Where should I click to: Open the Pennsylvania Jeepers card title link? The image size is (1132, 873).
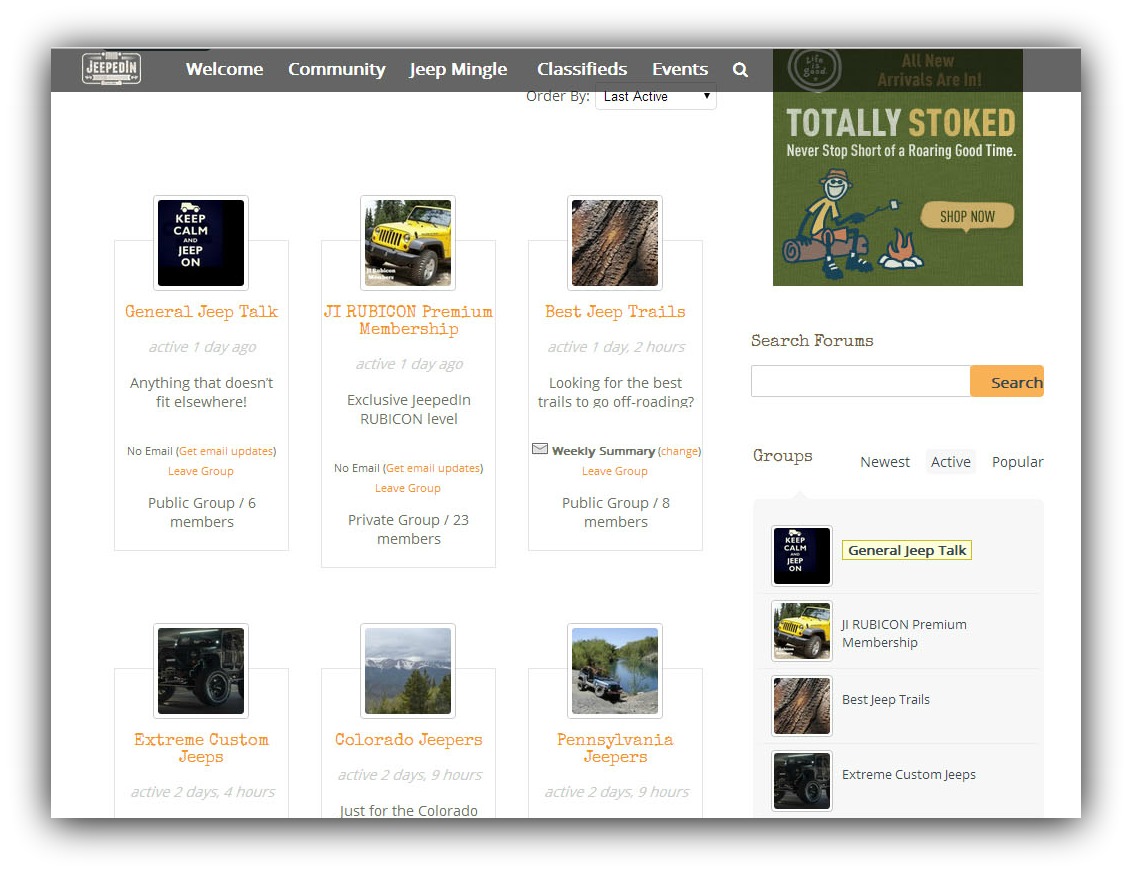(x=615, y=748)
